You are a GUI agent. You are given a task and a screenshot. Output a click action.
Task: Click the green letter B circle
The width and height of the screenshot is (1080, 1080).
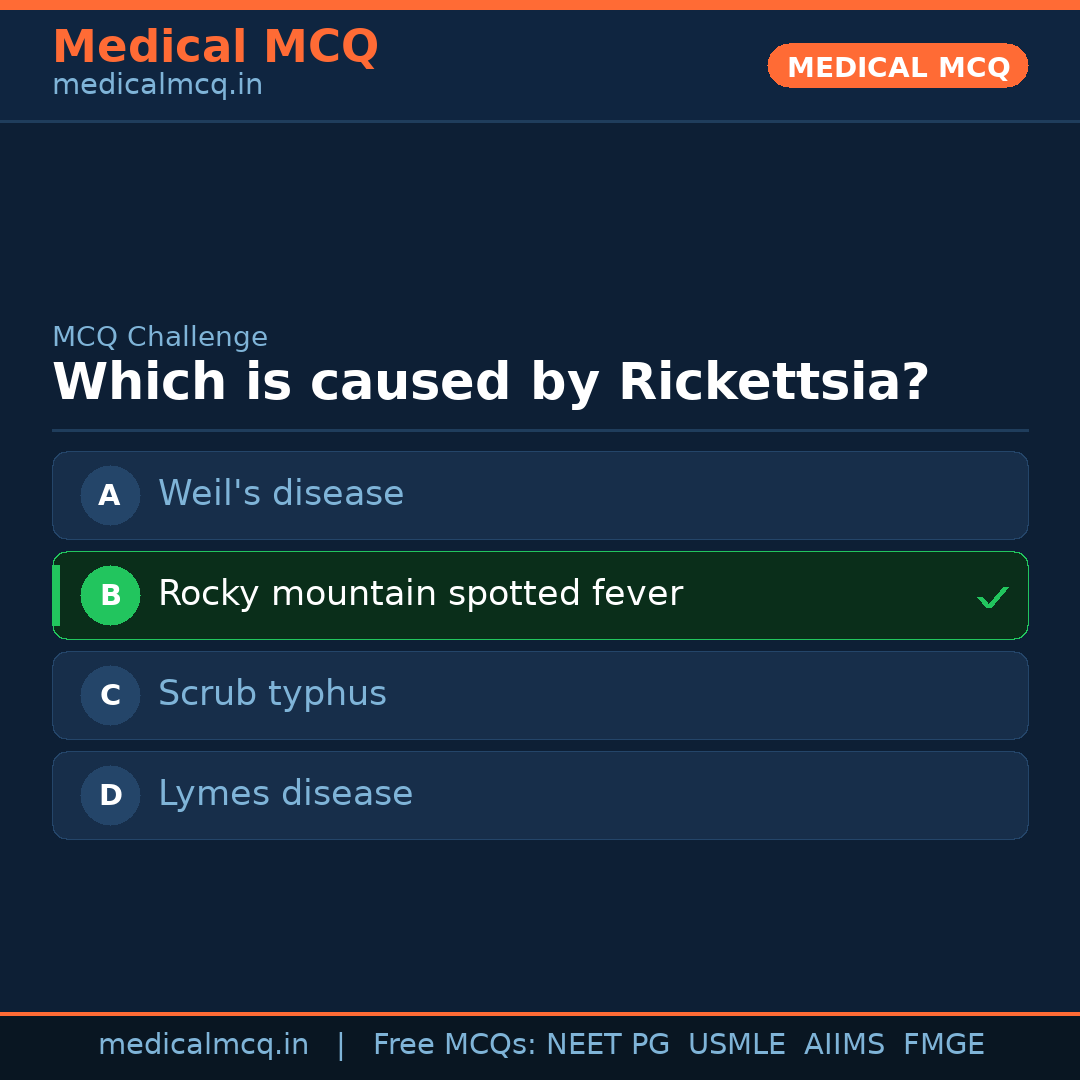click(110, 595)
